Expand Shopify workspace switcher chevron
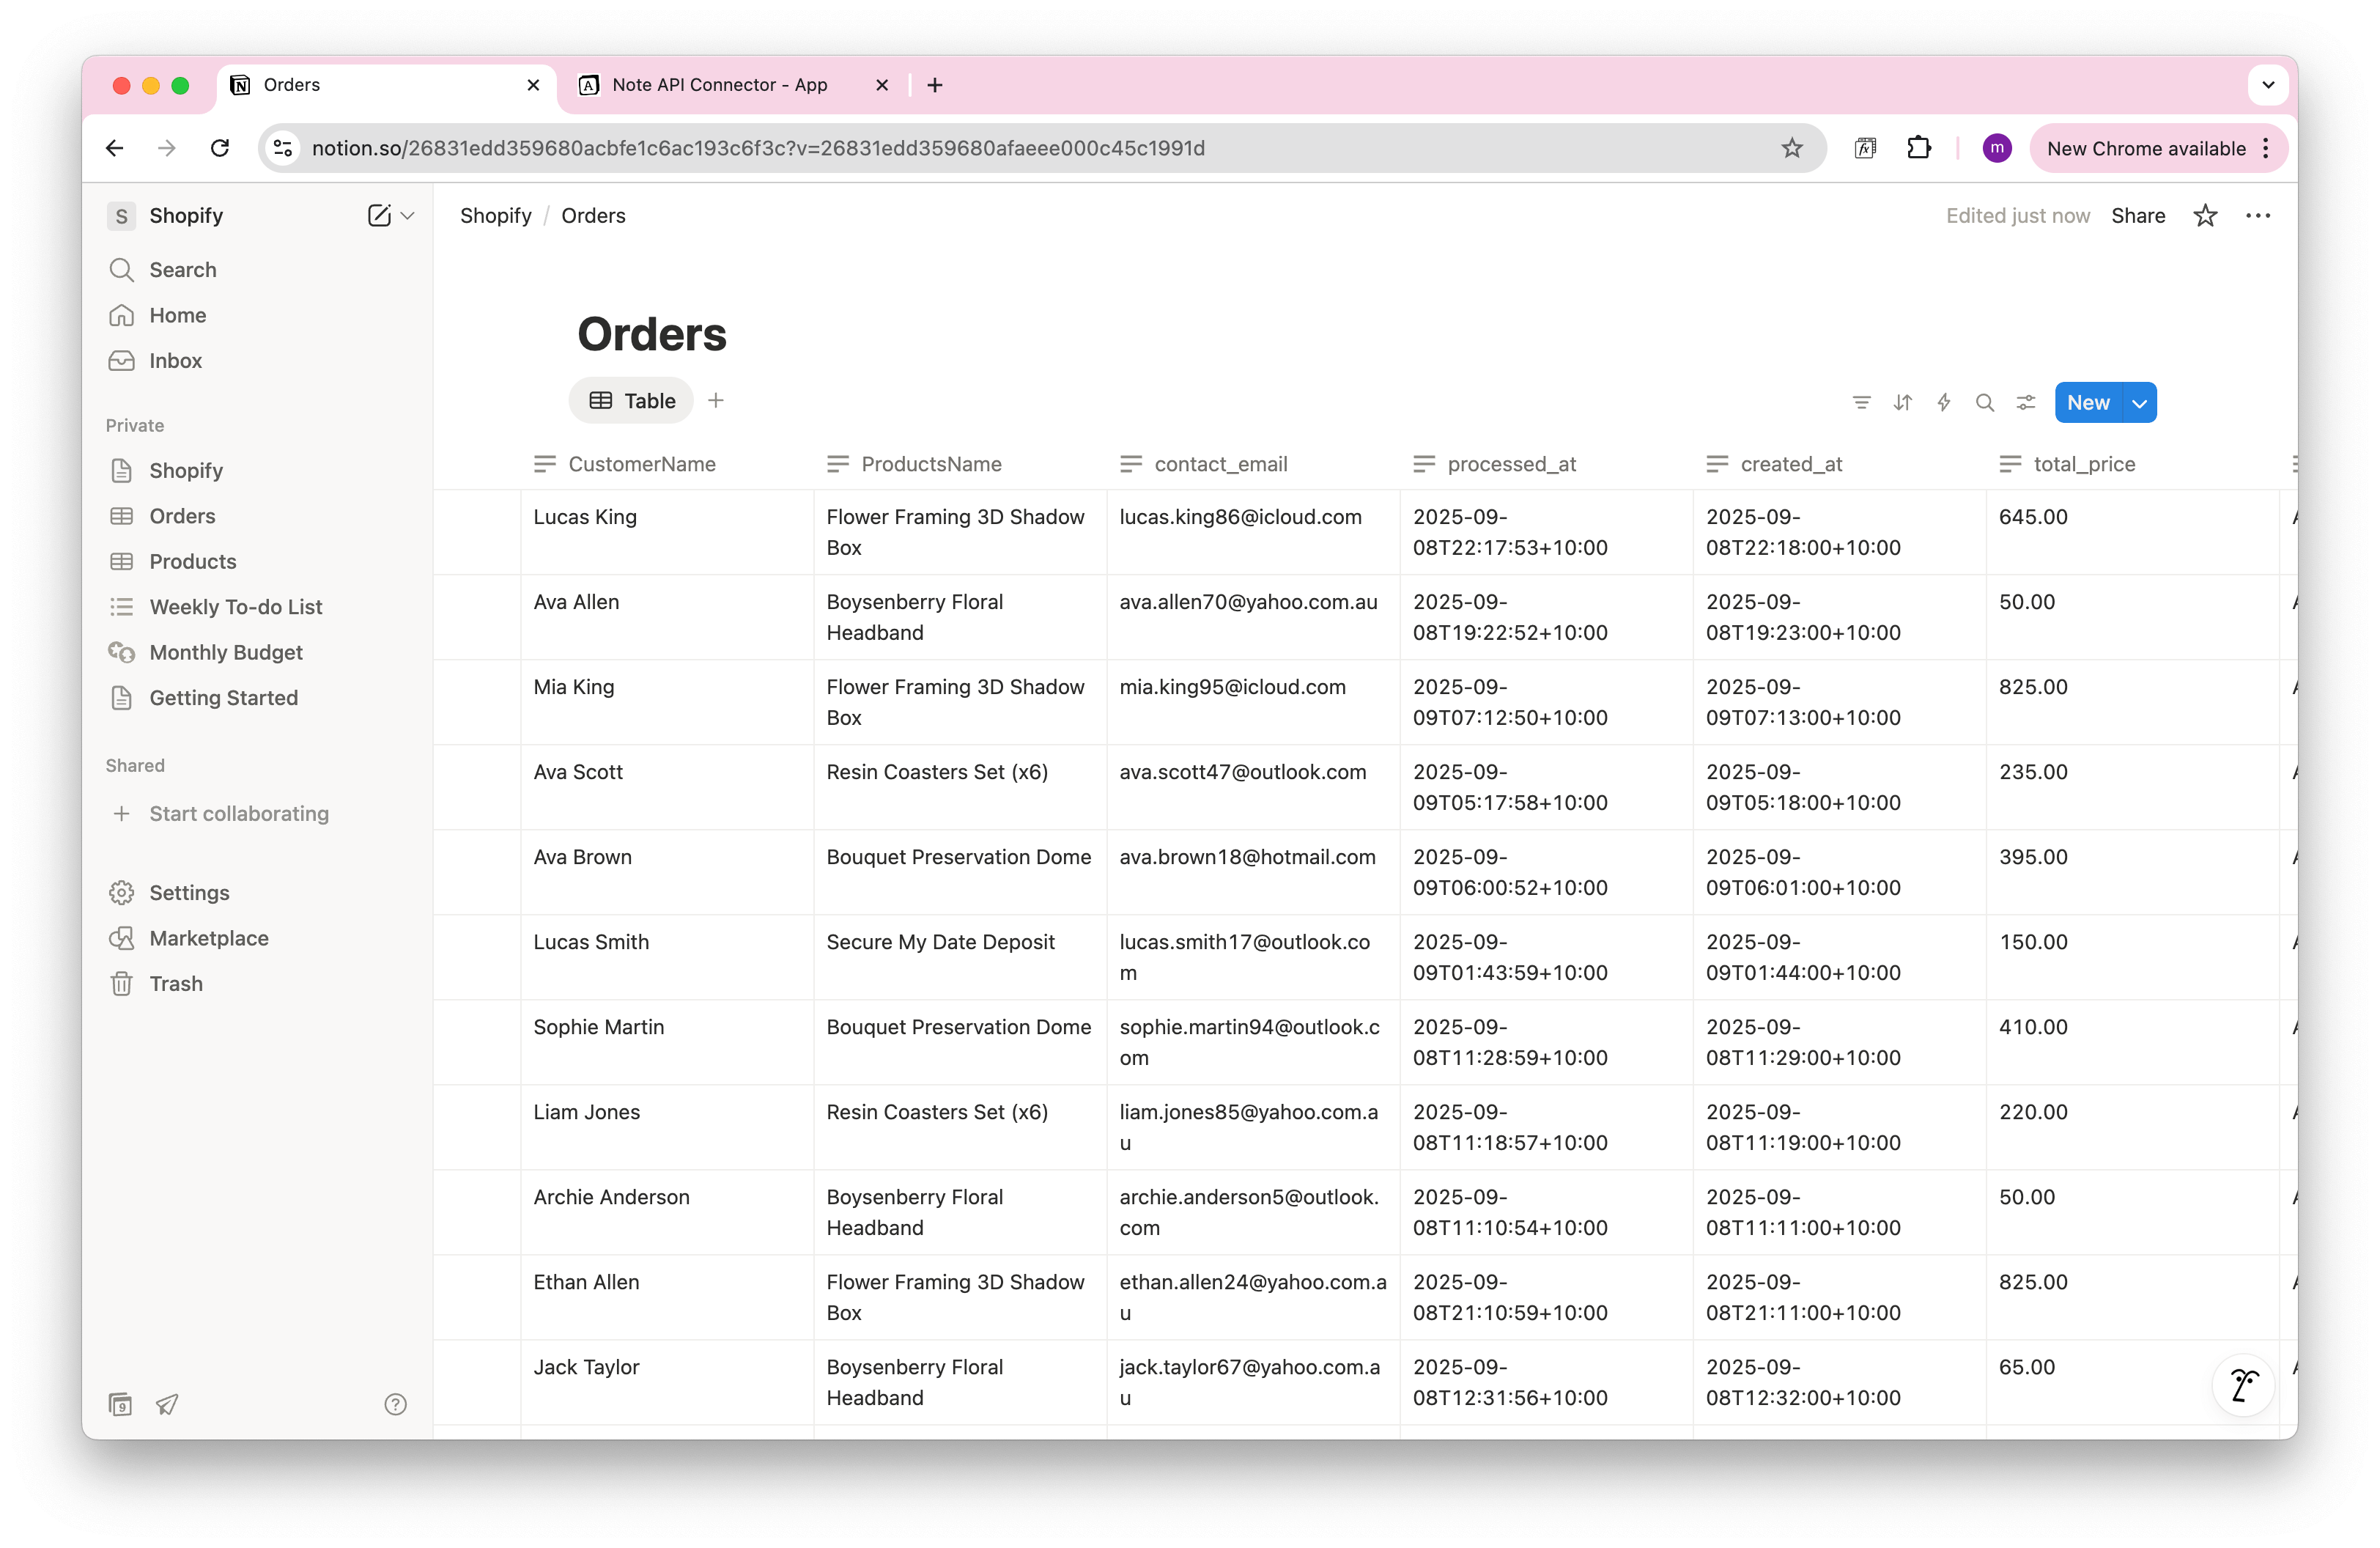Viewport: 2380px width, 1548px height. (408, 216)
